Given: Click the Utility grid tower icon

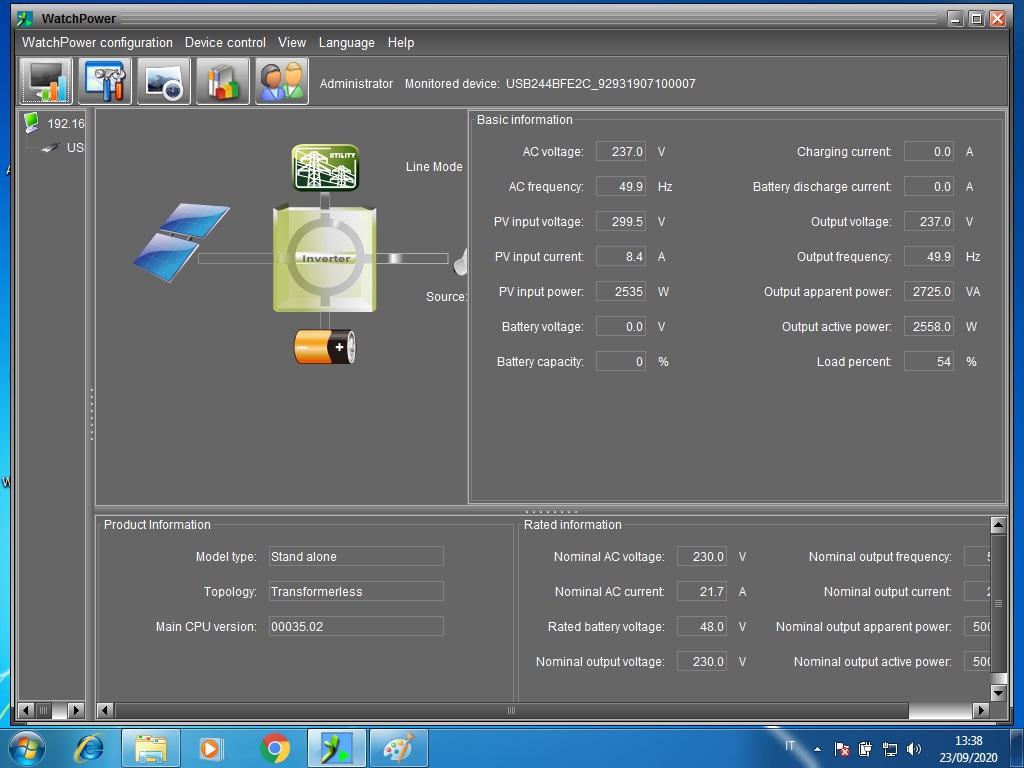Looking at the screenshot, I should tap(325, 168).
